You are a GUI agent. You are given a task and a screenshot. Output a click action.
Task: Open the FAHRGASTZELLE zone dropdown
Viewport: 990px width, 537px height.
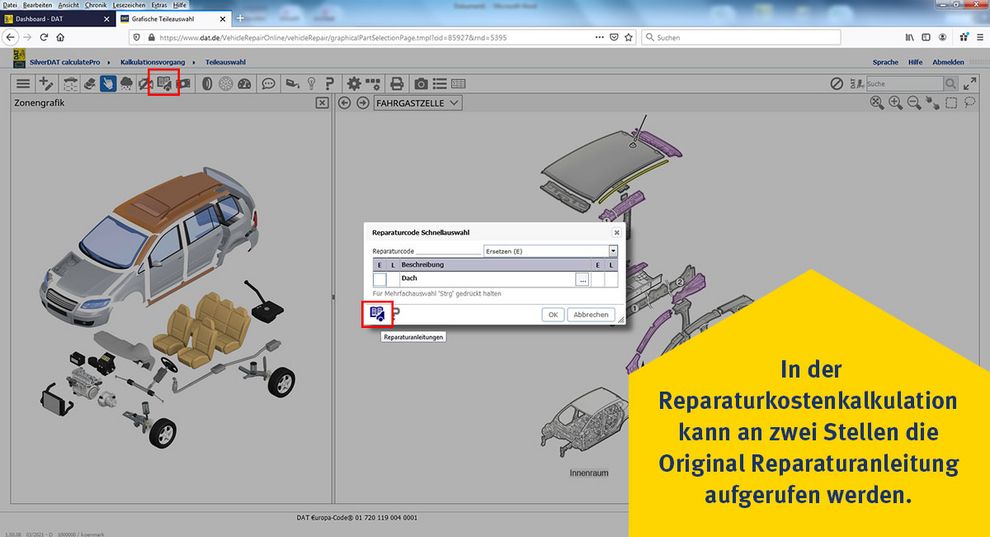pyautogui.click(x=417, y=103)
